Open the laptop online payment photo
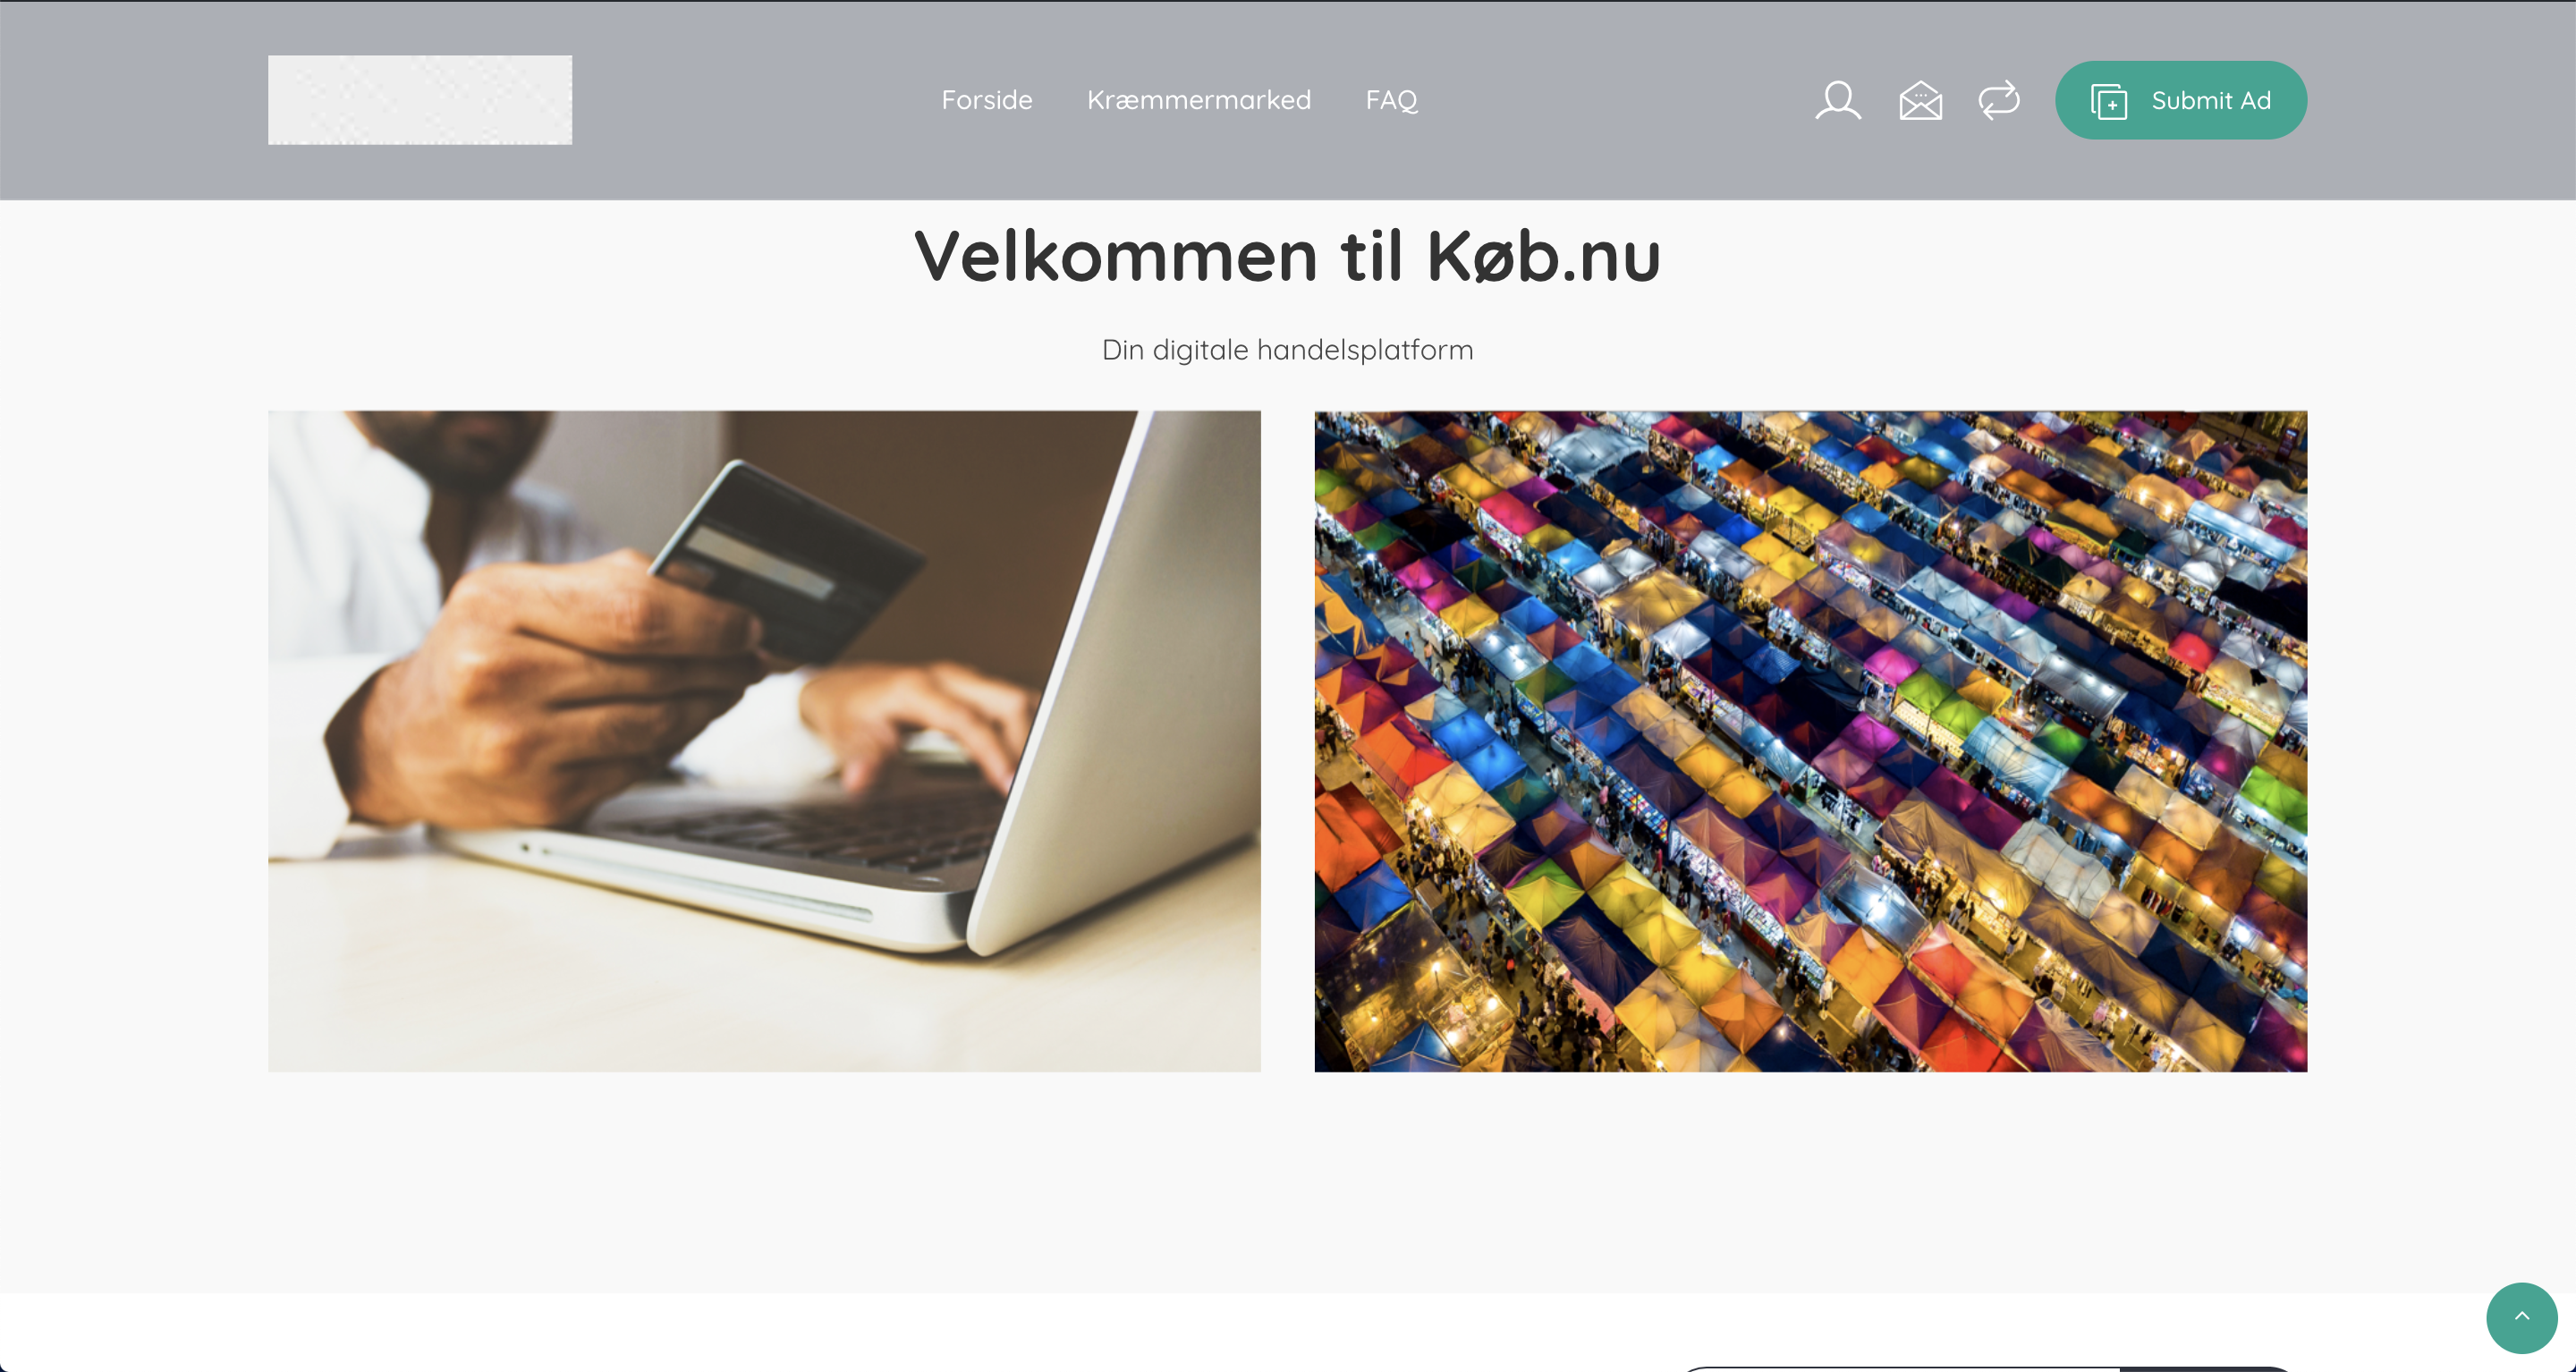Viewport: 2576px width, 1372px height. [x=764, y=741]
